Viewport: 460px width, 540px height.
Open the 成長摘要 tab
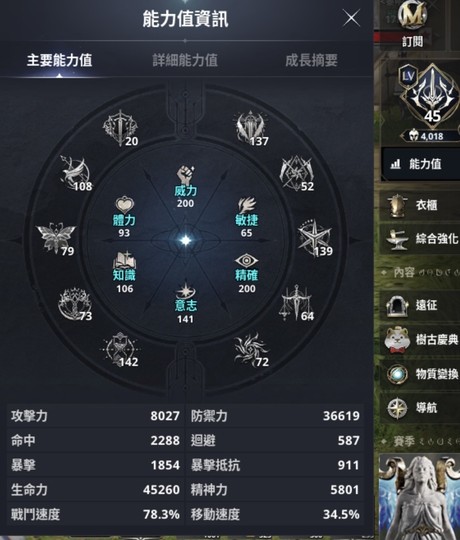311,60
